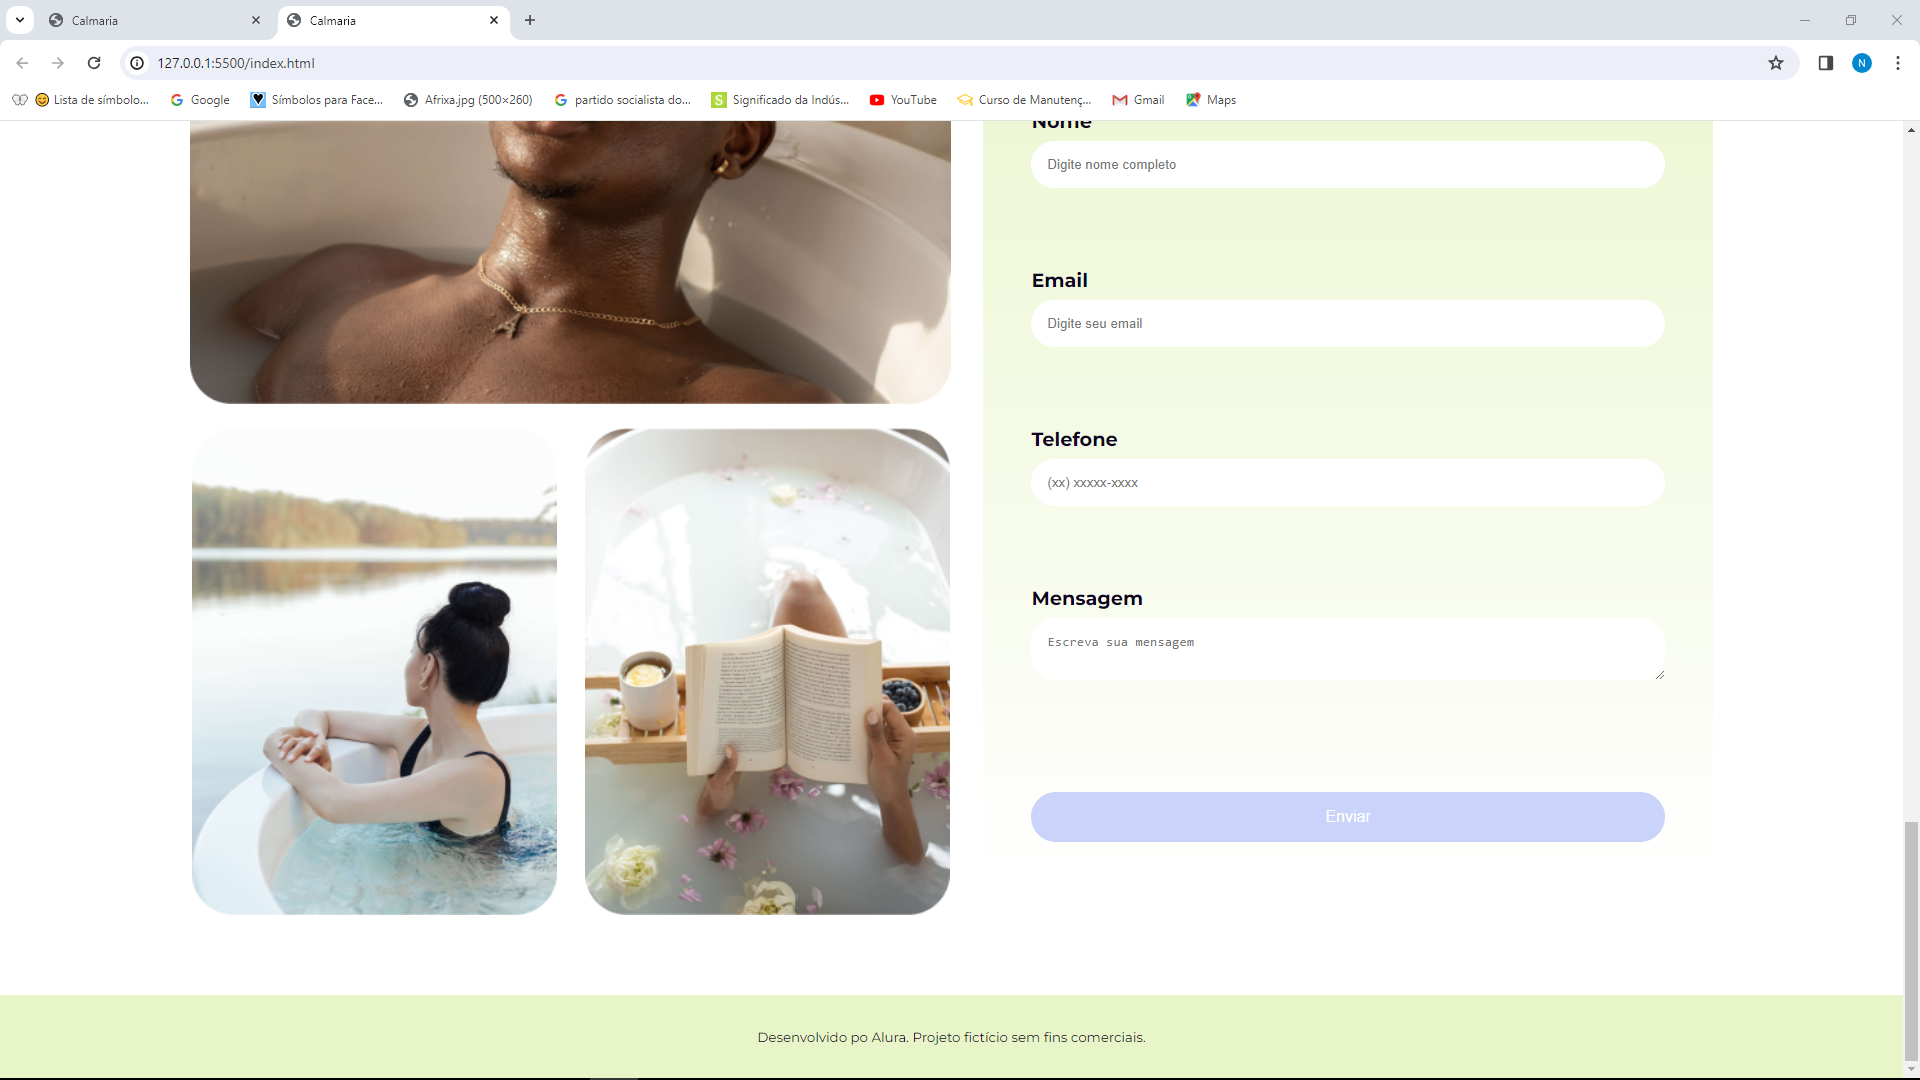Click the back navigation arrow icon
1920x1080 pixels.
pos(24,63)
